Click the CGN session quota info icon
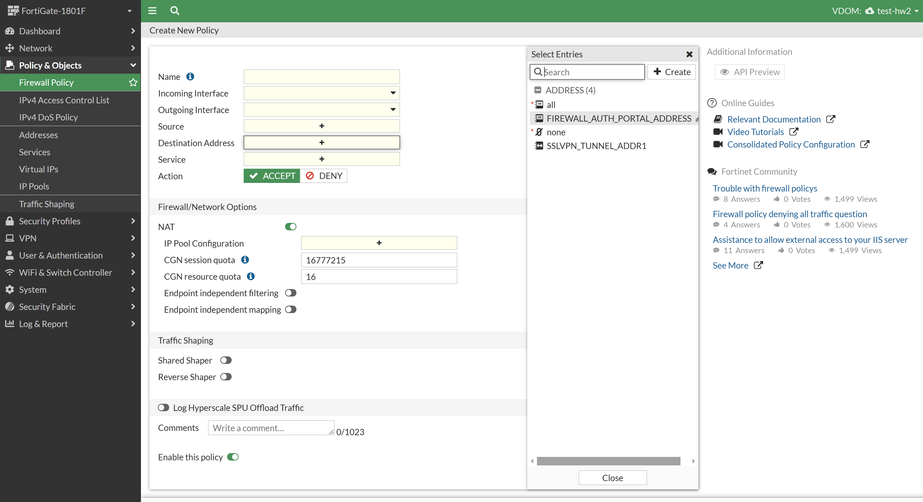This screenshot has height=502, width=923. (245, 260)
